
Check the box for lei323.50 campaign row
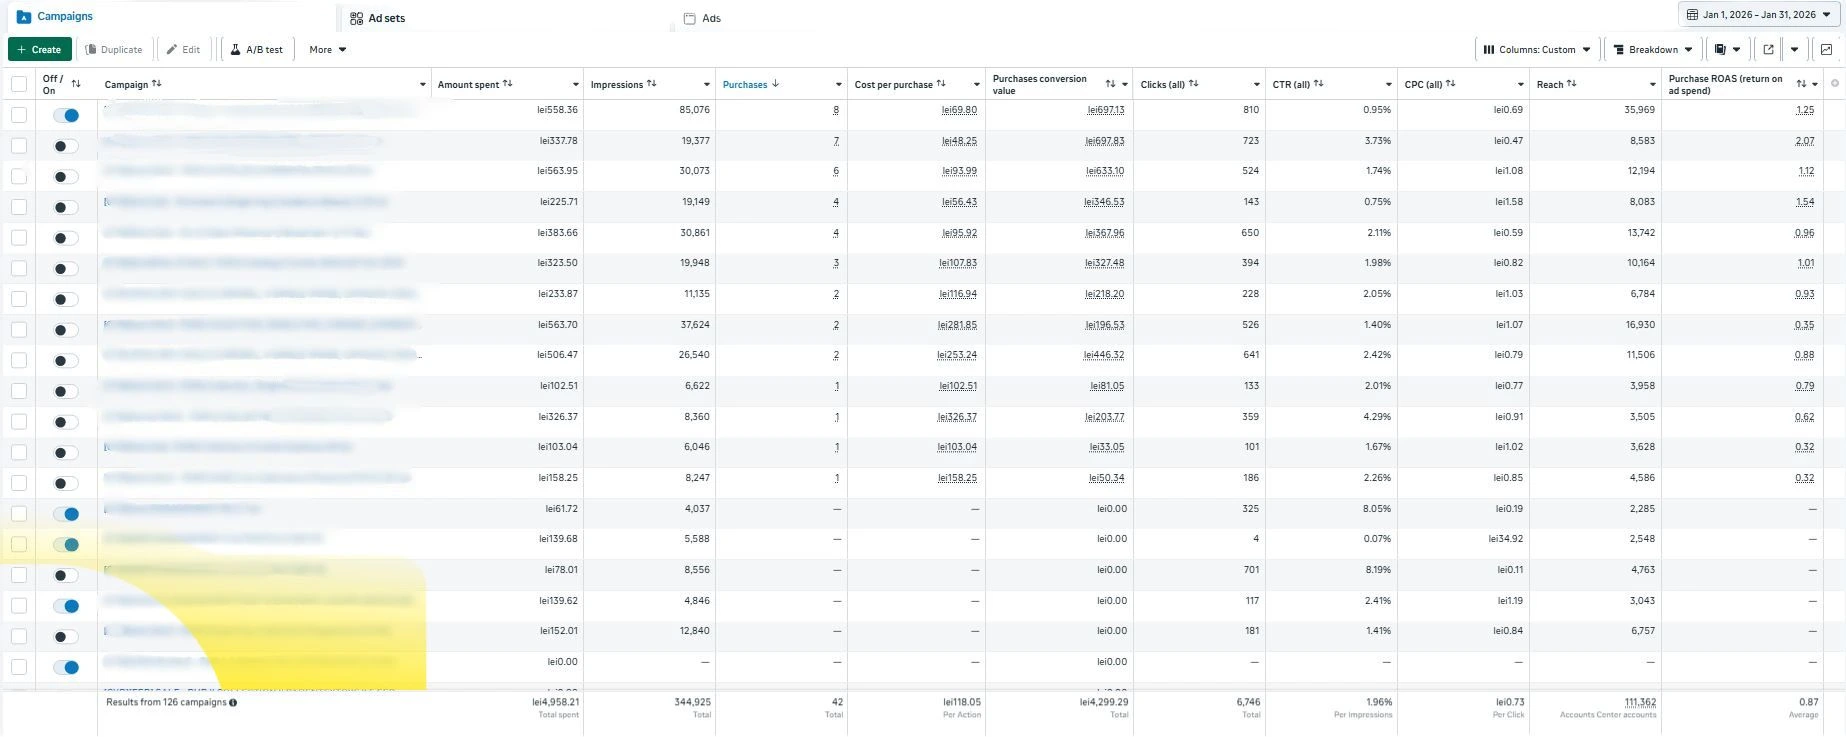point(19,269)
